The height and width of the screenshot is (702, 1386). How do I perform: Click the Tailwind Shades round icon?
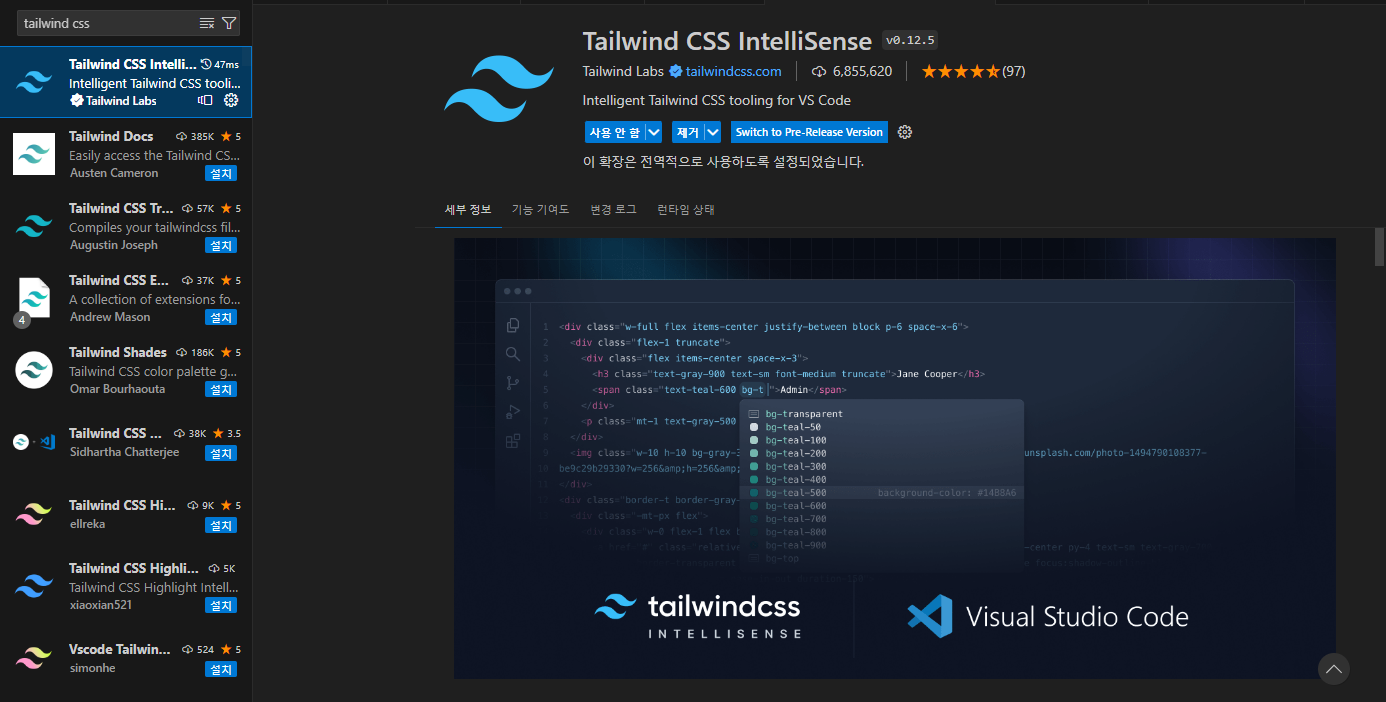34,369
